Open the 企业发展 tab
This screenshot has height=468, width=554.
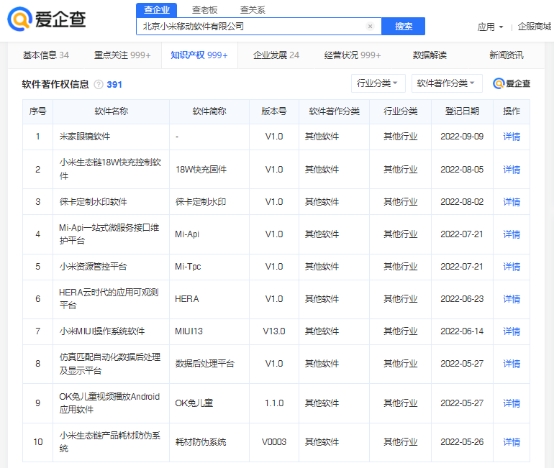point(276,55)
